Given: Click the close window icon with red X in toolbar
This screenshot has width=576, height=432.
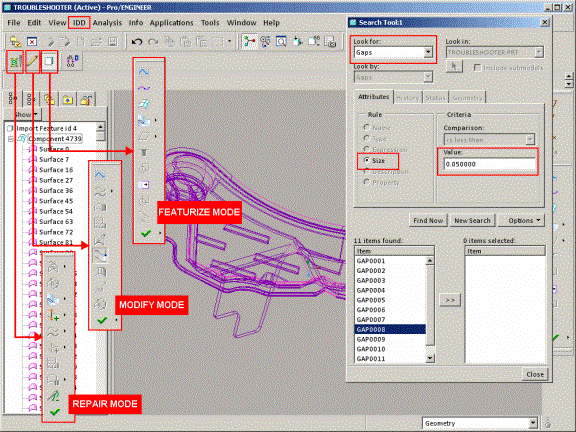Looking at the screenshot, I should [x=32, y=42].
